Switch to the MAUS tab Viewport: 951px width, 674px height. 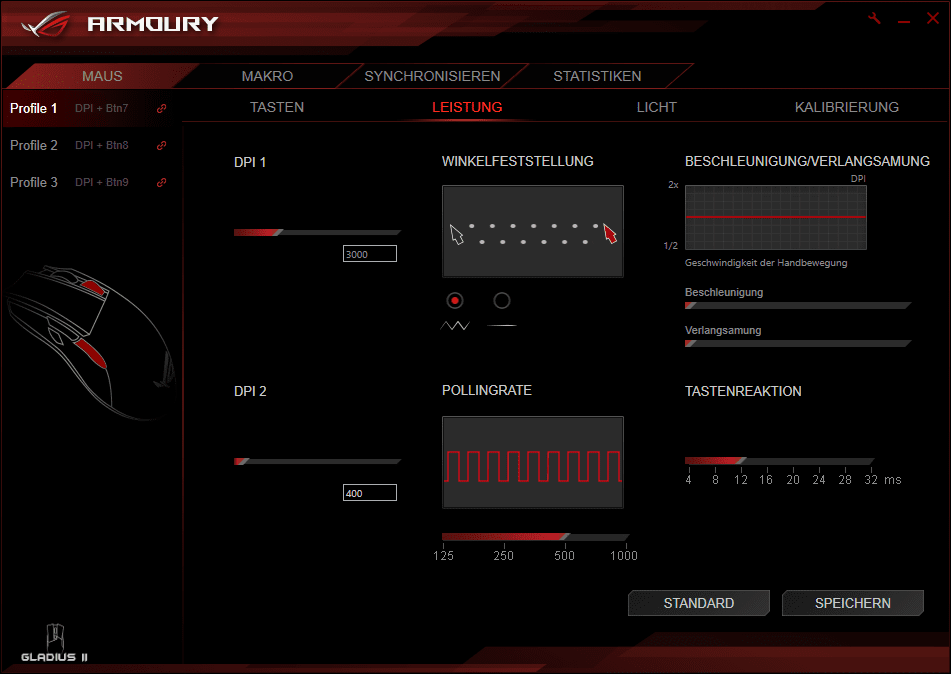[102, 76]
